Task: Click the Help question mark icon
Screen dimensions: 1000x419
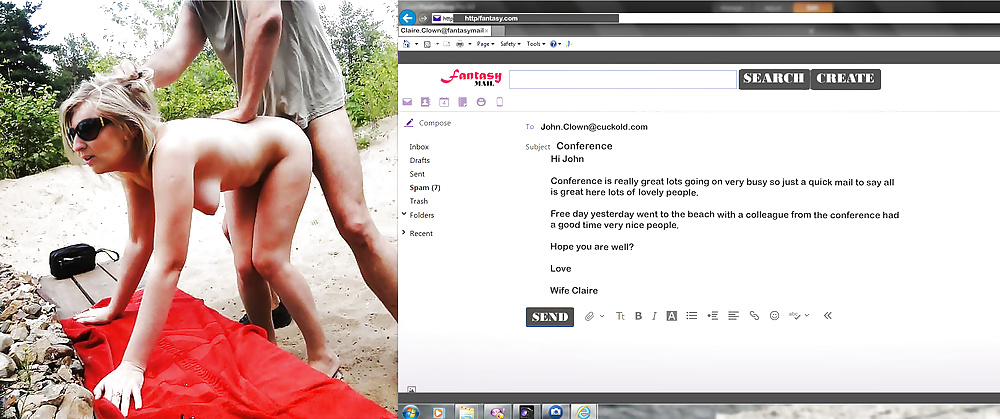Action: pos(553,44)
